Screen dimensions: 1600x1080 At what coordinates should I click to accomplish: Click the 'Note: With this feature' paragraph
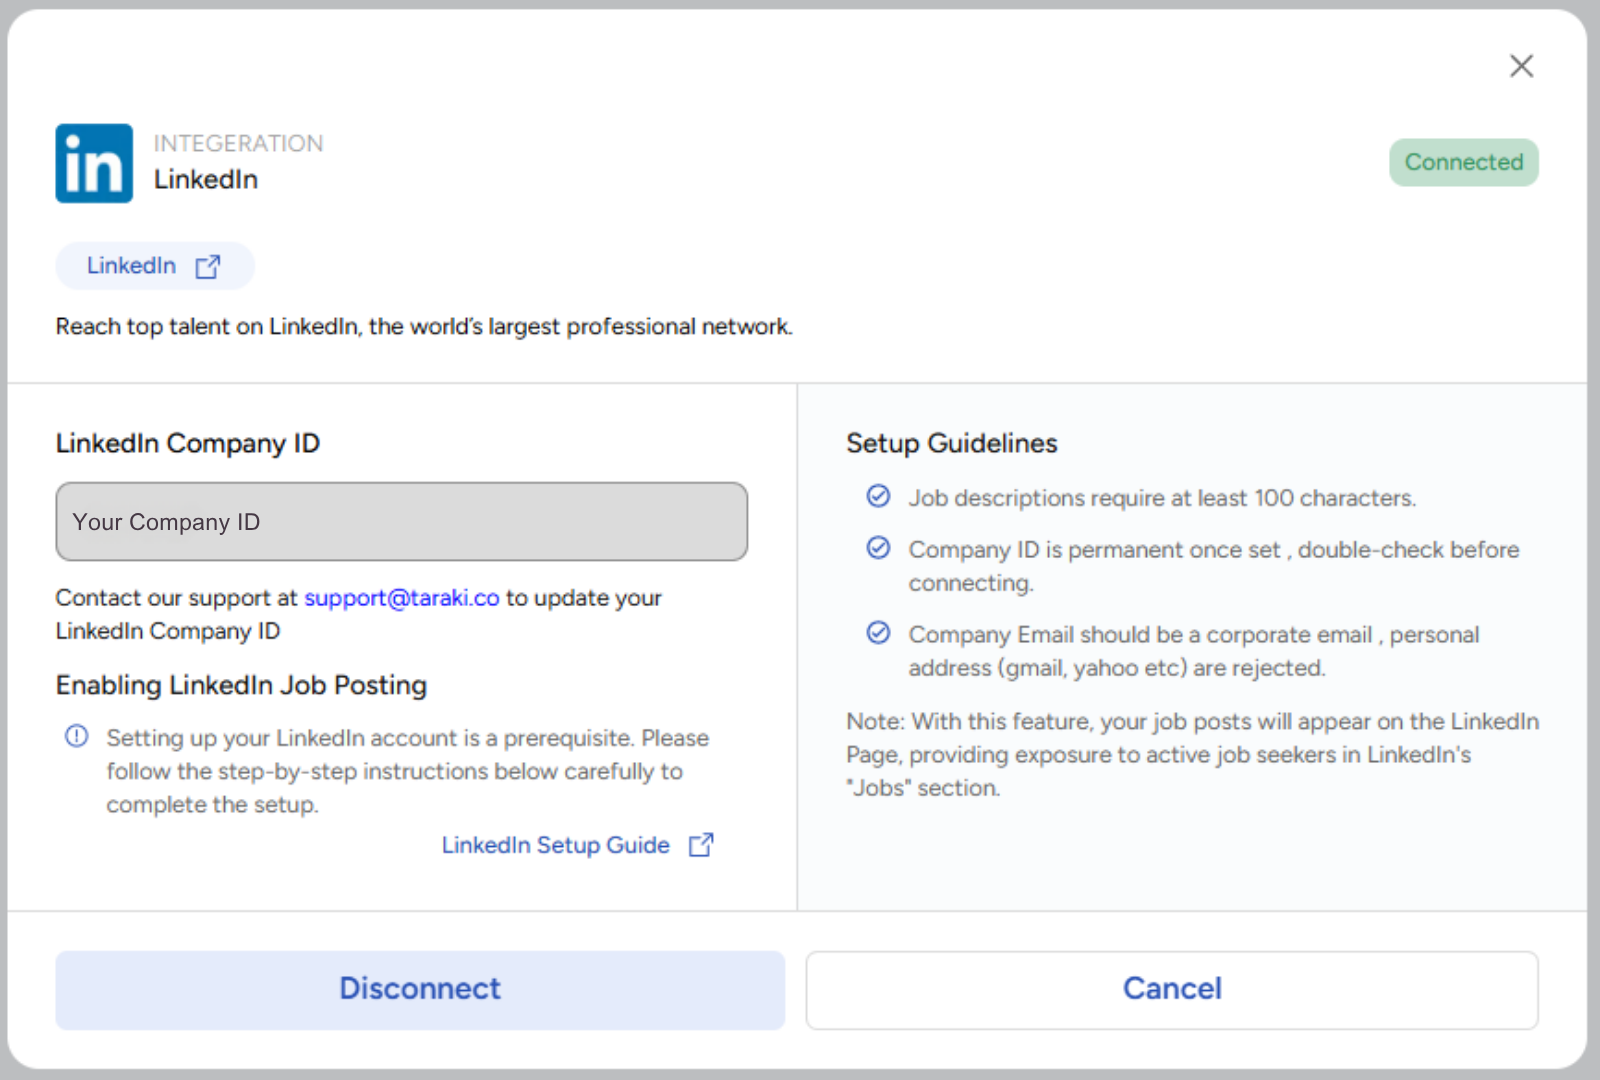coord(1193,755)
